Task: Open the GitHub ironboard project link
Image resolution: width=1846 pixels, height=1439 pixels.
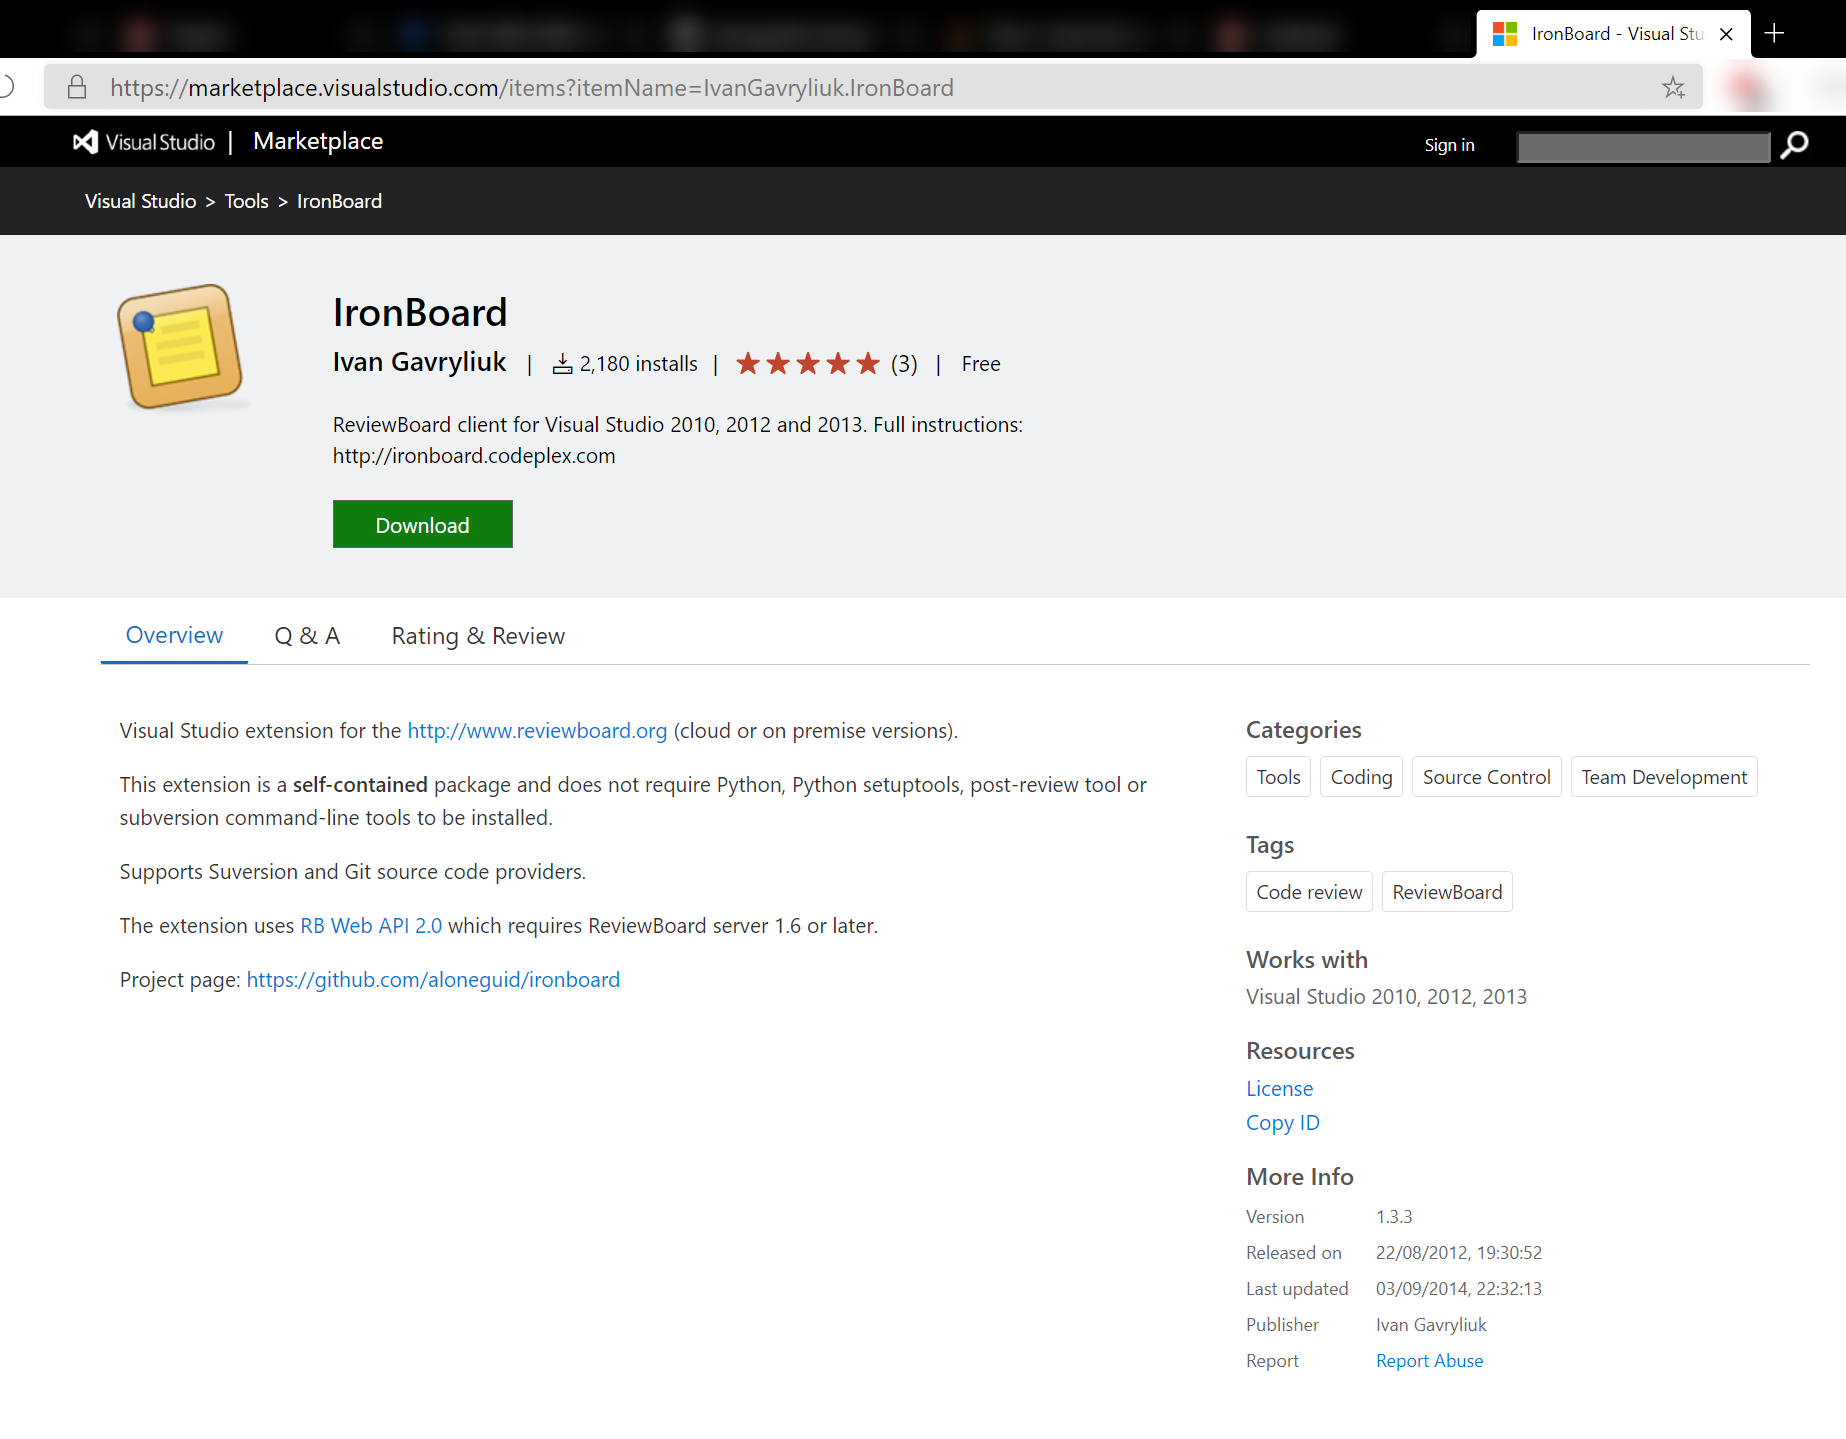Action: (x=433, y=980)
